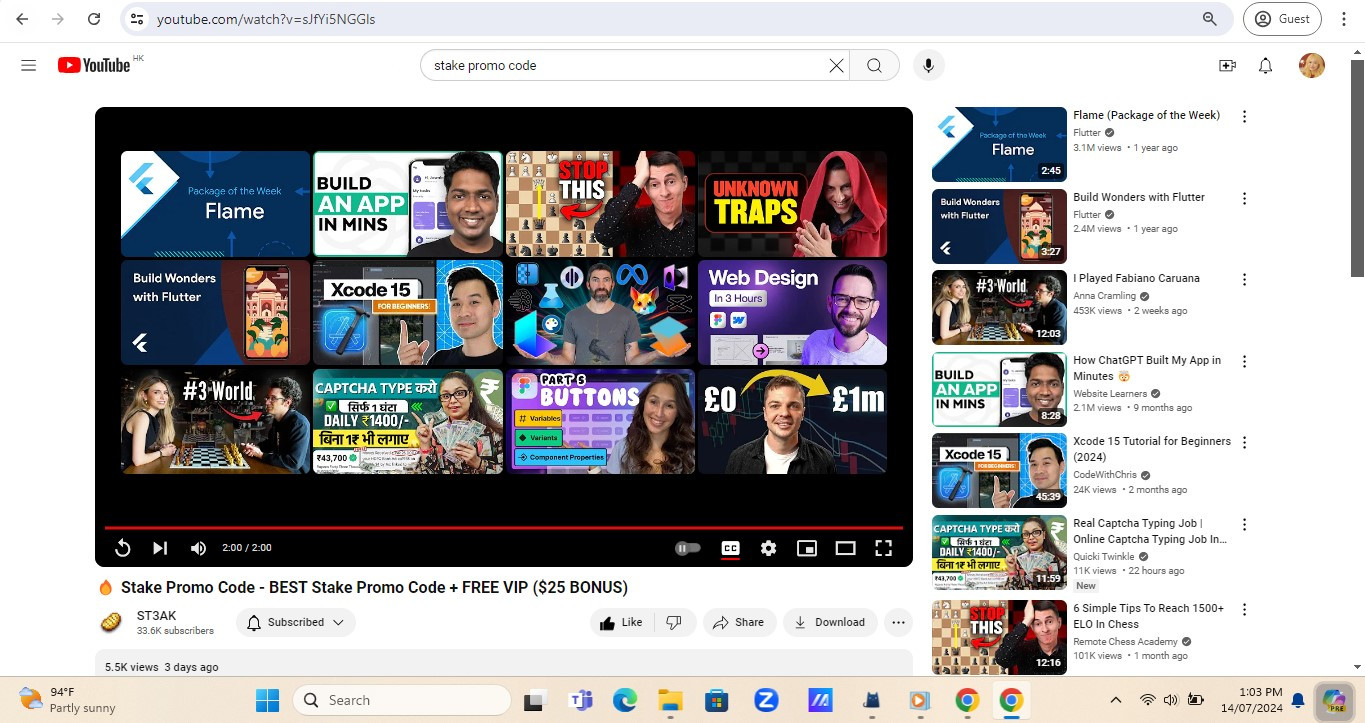Open the 6 Simple Tips To Reach 1500+ ELO title
The width and height of the screenshot is (1365, 723).
tap(1149, 616)
